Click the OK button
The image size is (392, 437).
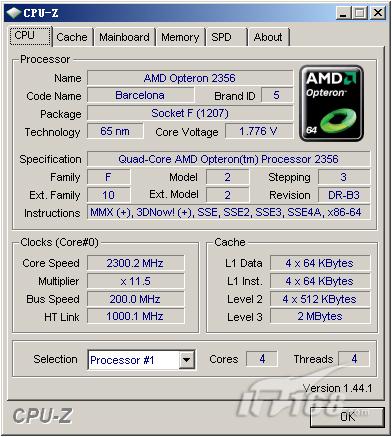click(x=348, y=417)
